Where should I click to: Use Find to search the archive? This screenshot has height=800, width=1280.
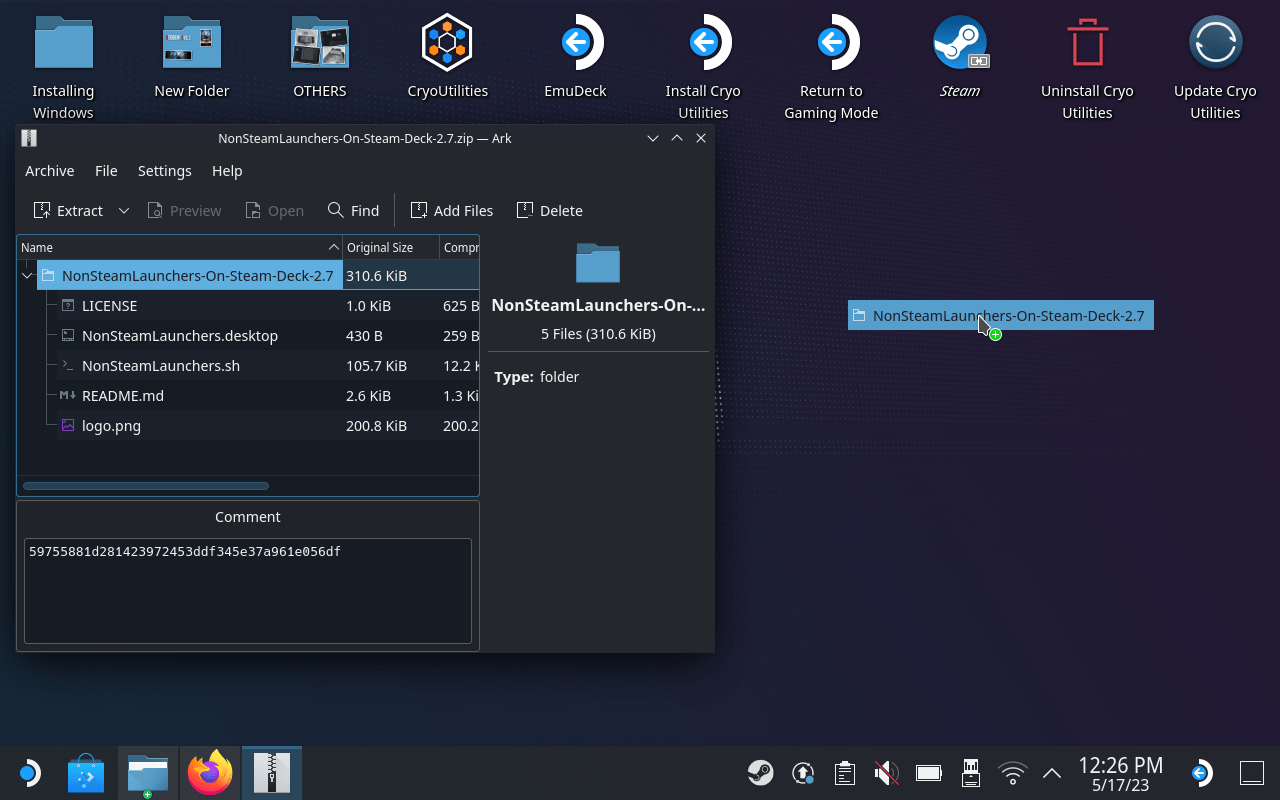(x=353, y=210)
